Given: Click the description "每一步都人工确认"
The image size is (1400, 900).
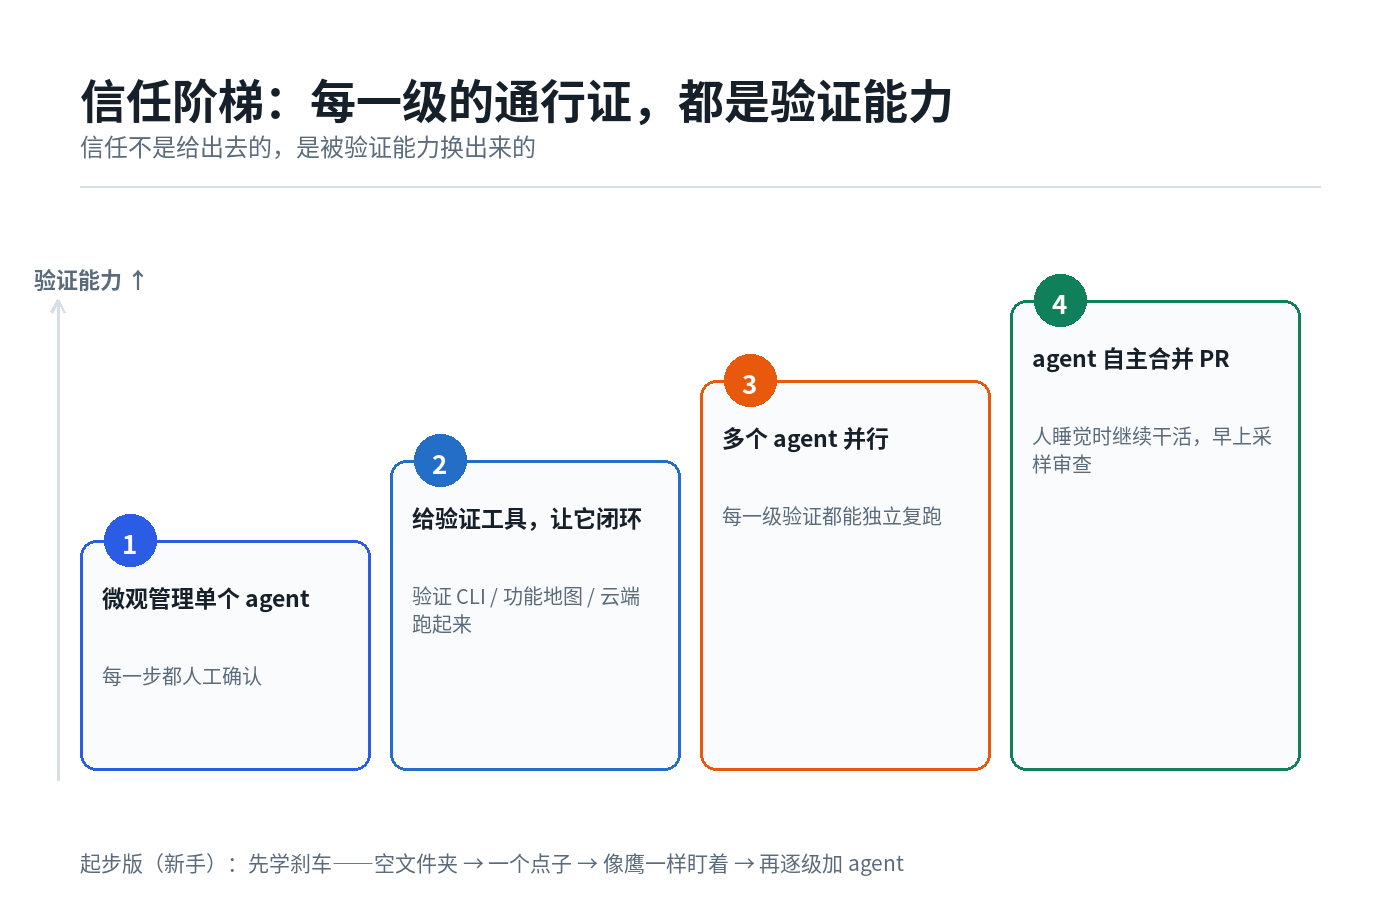Looking at the screenshot, I should tap(182, 677).
